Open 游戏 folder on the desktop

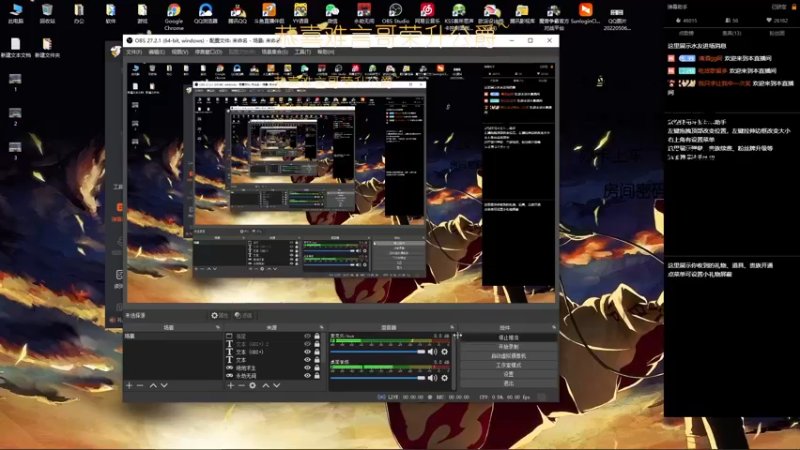point(142,14)
